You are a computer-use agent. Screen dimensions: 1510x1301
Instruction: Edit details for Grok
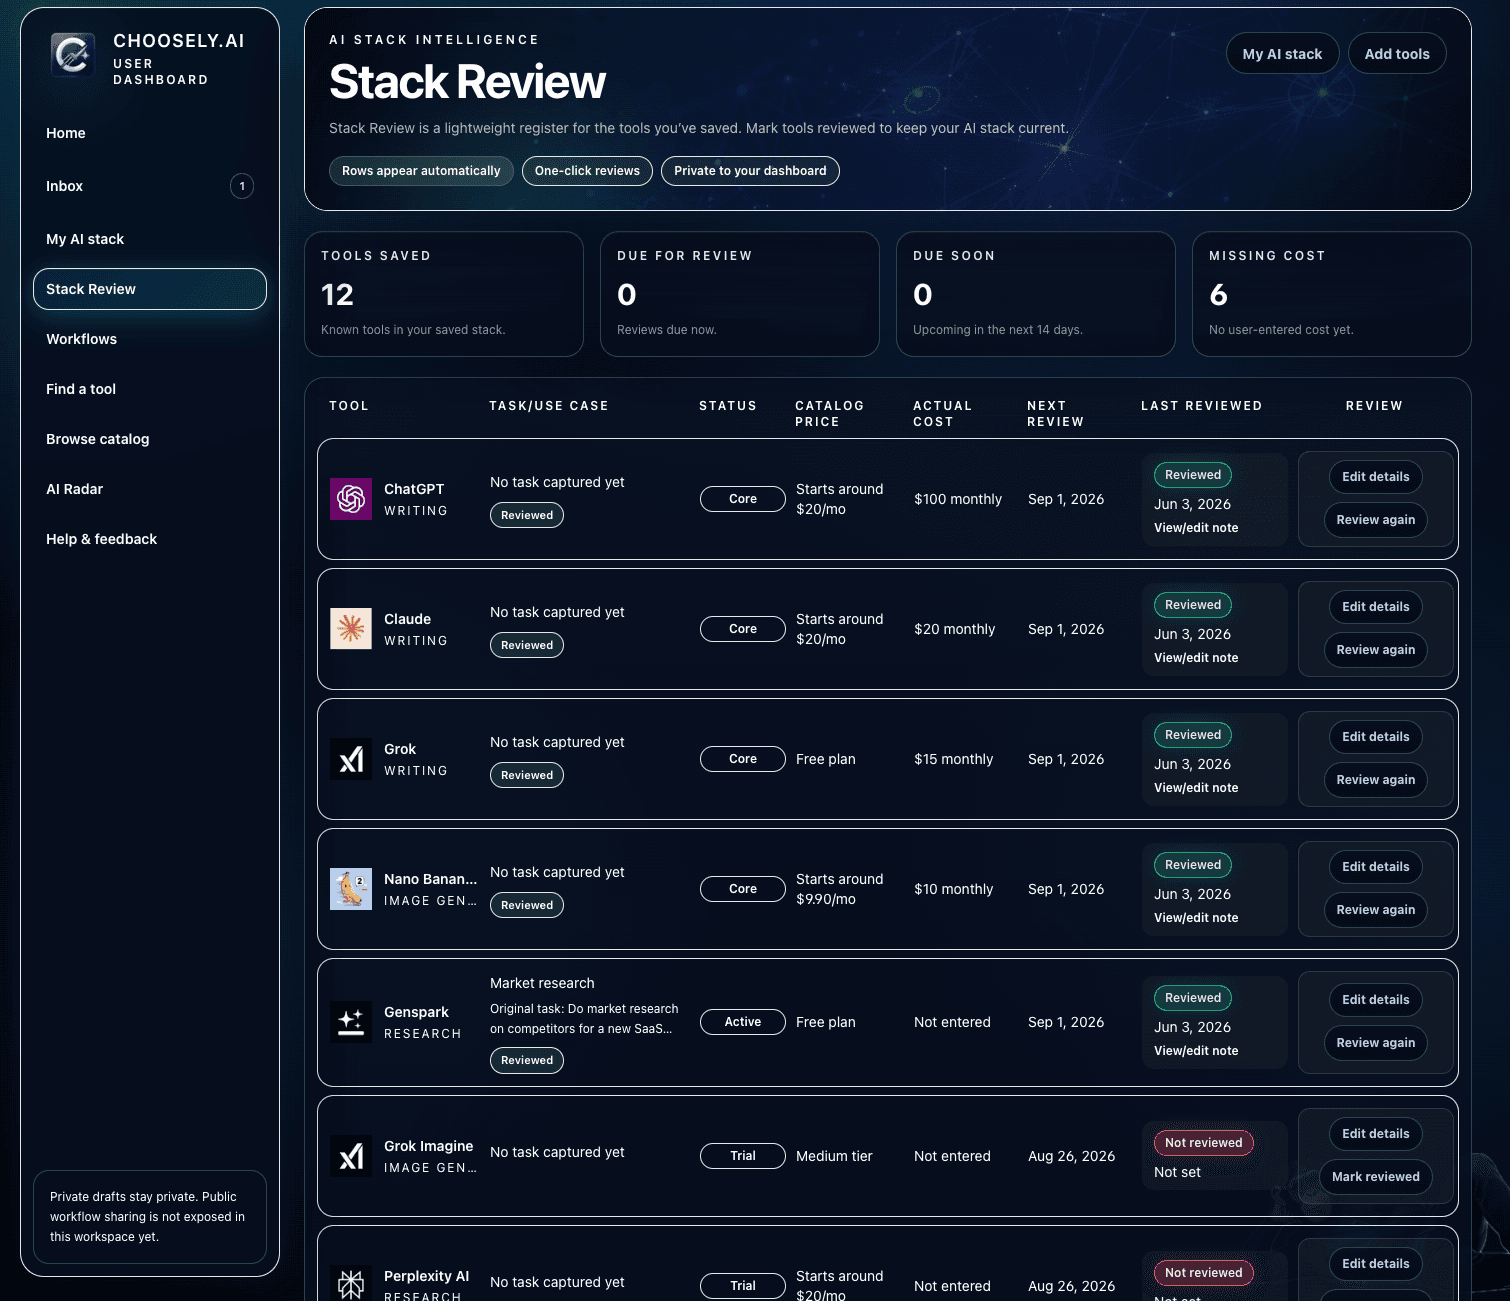[x=1375, y=737]
